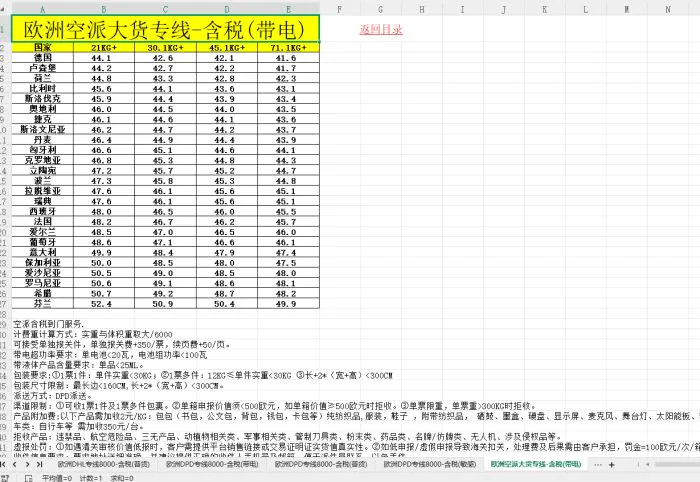This screenshot has width=700, height=482.
Task: Select the 71.1KG+ header cell
Action: (288, 47)
